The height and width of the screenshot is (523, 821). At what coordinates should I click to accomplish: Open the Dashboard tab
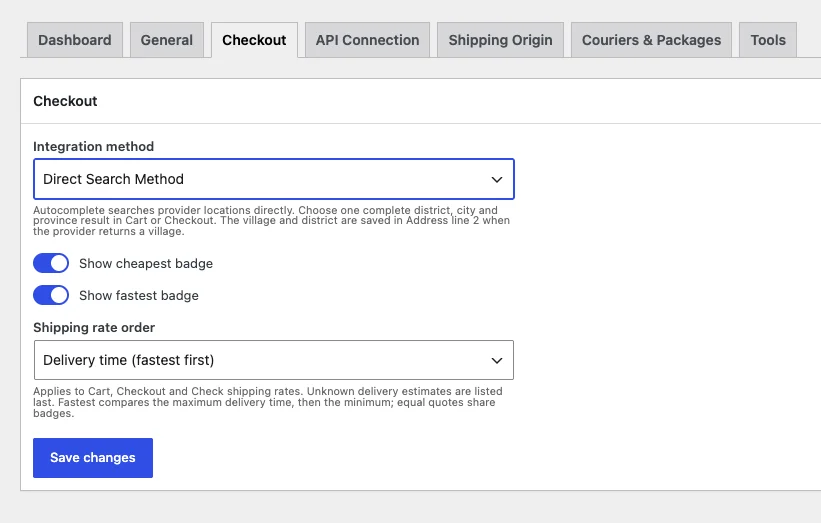pos(75,40)
